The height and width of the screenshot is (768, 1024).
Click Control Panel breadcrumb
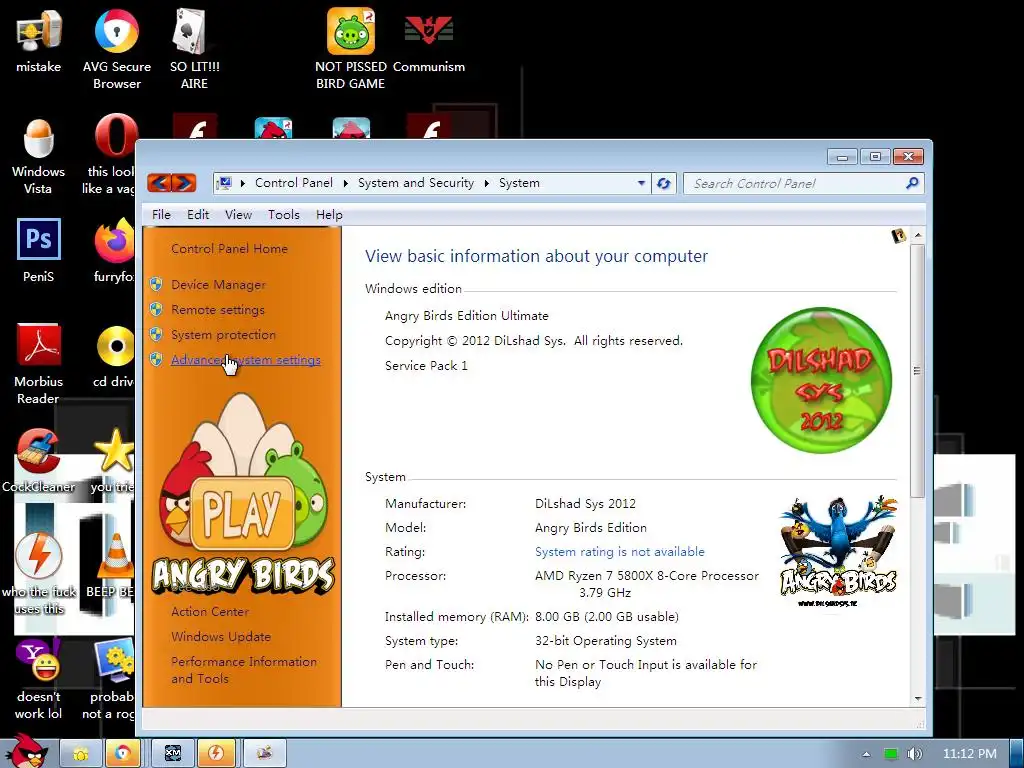tap(294, 184)
